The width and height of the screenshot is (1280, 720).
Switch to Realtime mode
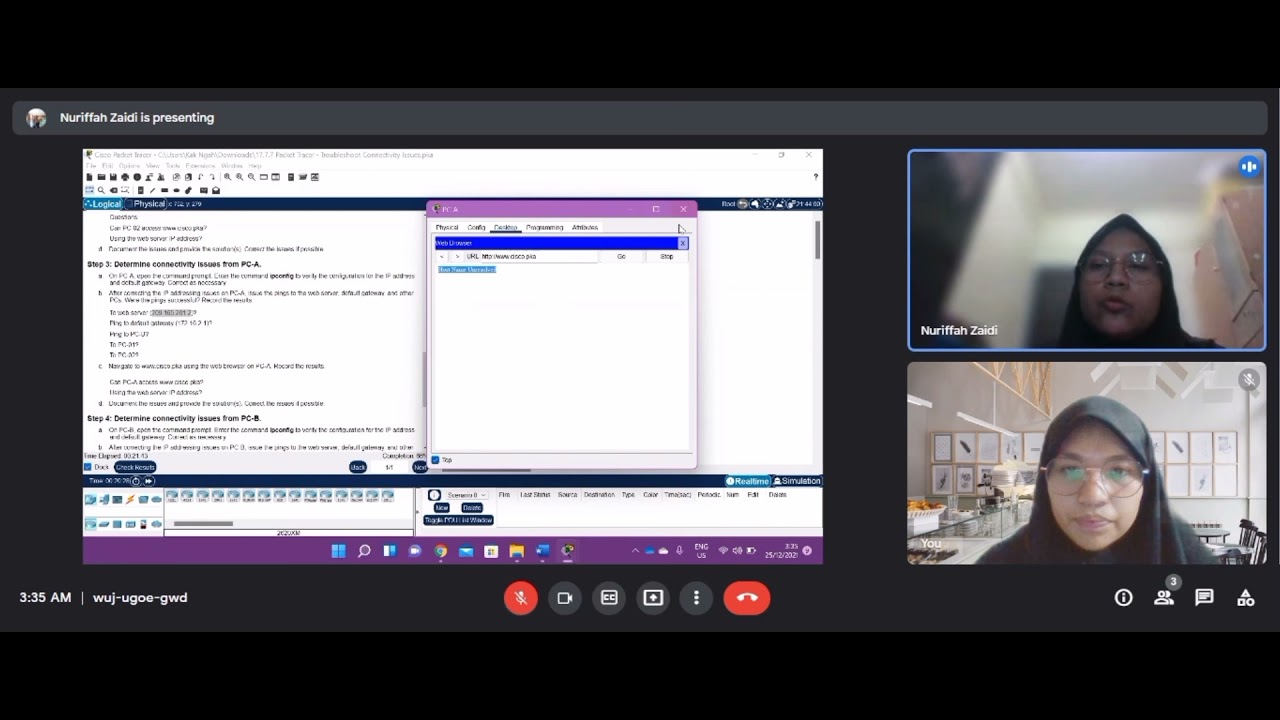(x=748, y=481)
